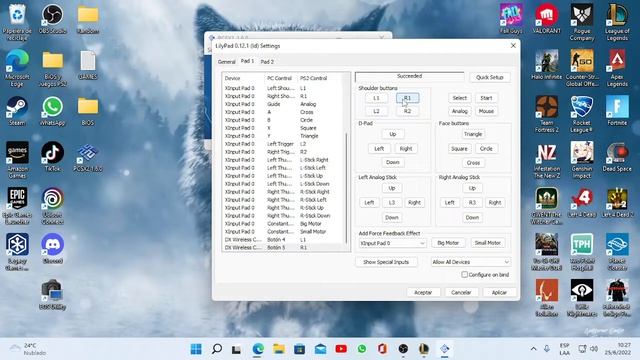Open YouTube from the taskbar
Viewport: 640px width, 360px height.
point(341,349)
